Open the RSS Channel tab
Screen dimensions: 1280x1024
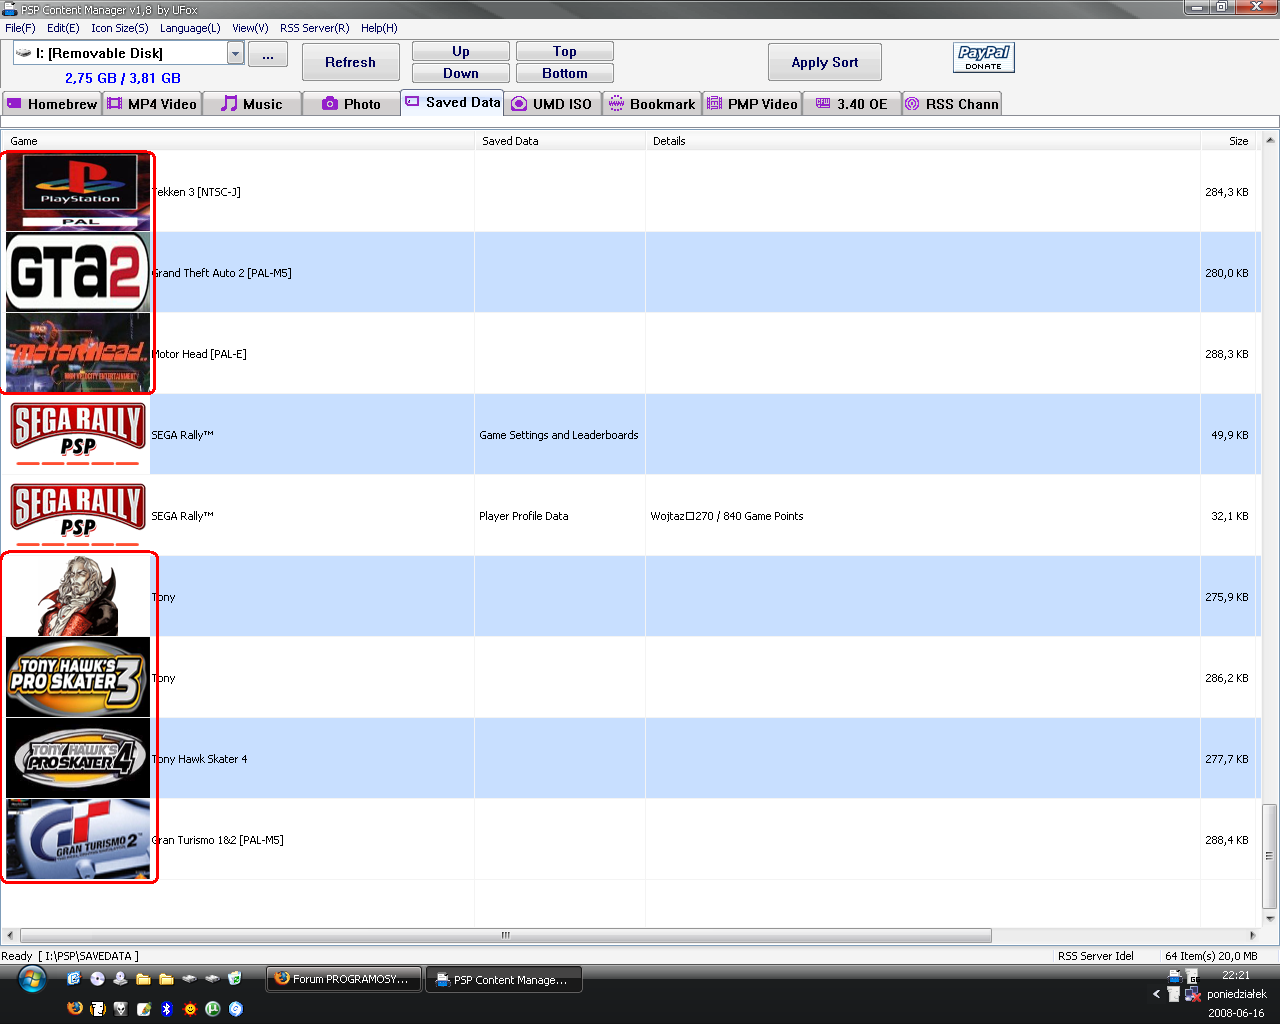(x=951, y=104)
